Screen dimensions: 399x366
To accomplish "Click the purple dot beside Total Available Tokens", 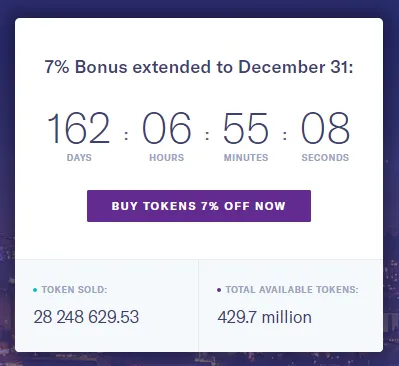I will click(219, 290).
